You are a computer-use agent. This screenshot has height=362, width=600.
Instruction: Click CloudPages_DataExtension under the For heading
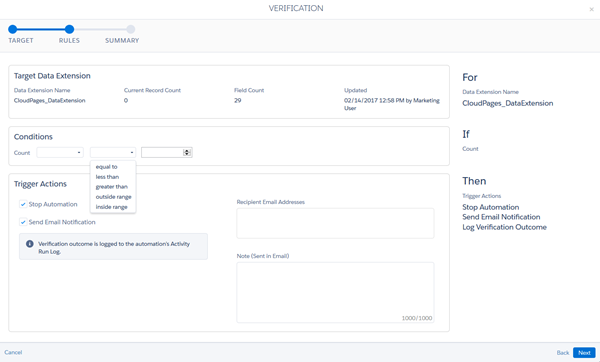coord(508,103)
